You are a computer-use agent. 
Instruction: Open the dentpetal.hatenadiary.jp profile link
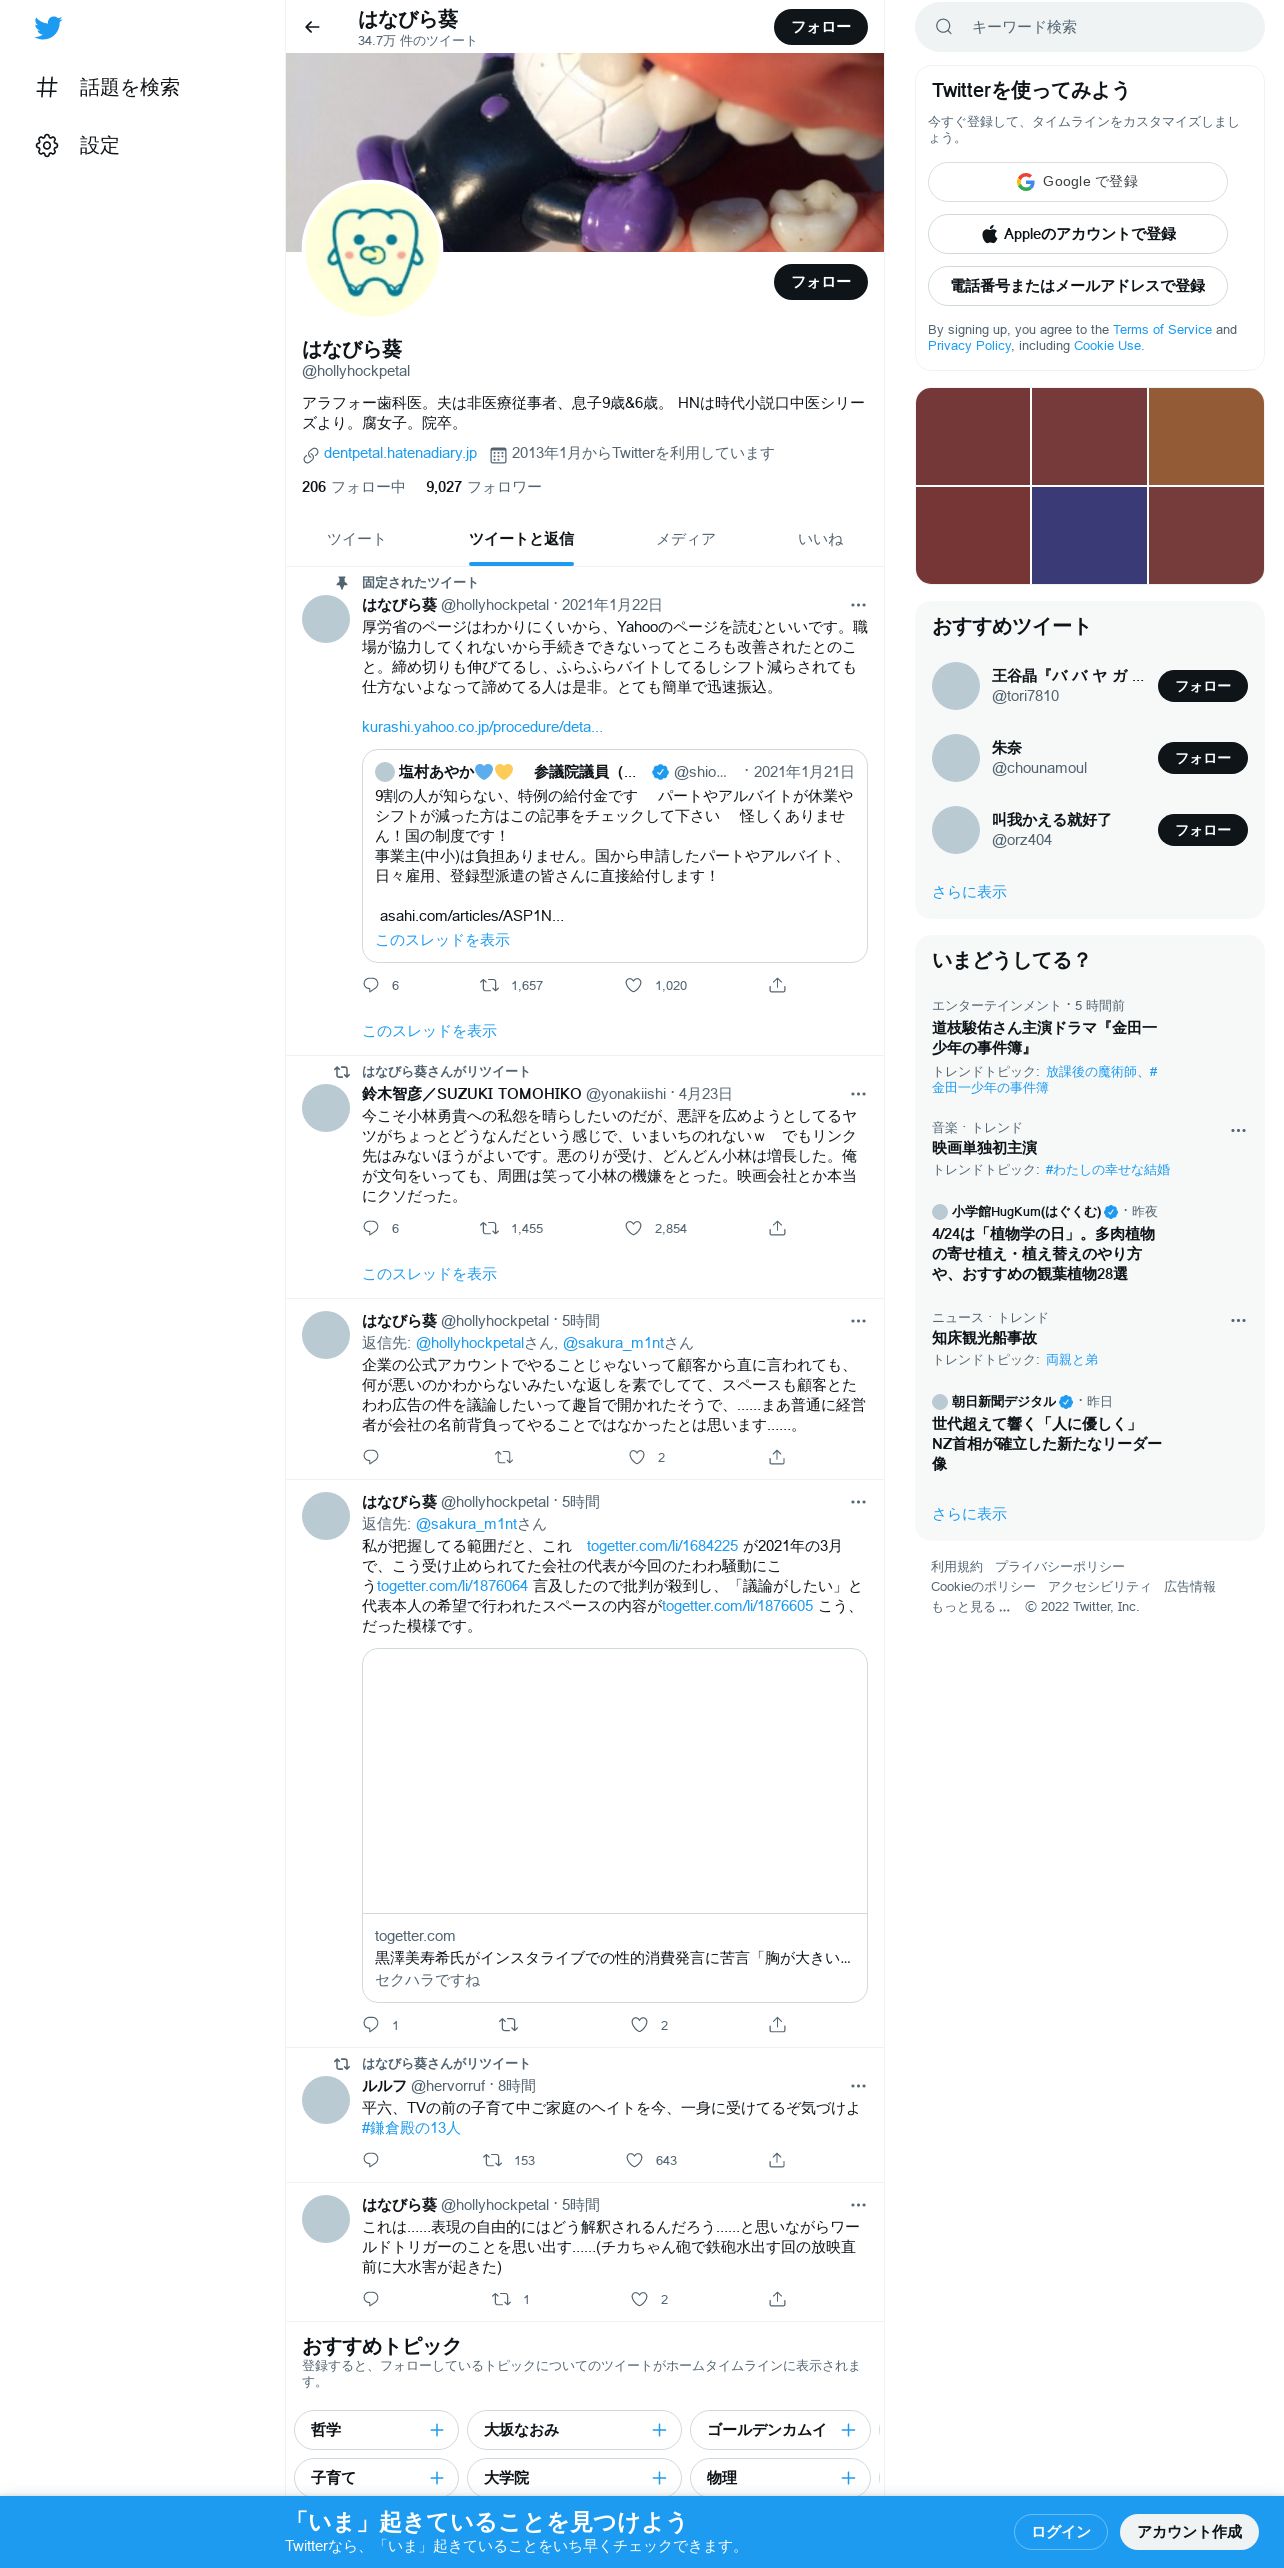point(400,453)
